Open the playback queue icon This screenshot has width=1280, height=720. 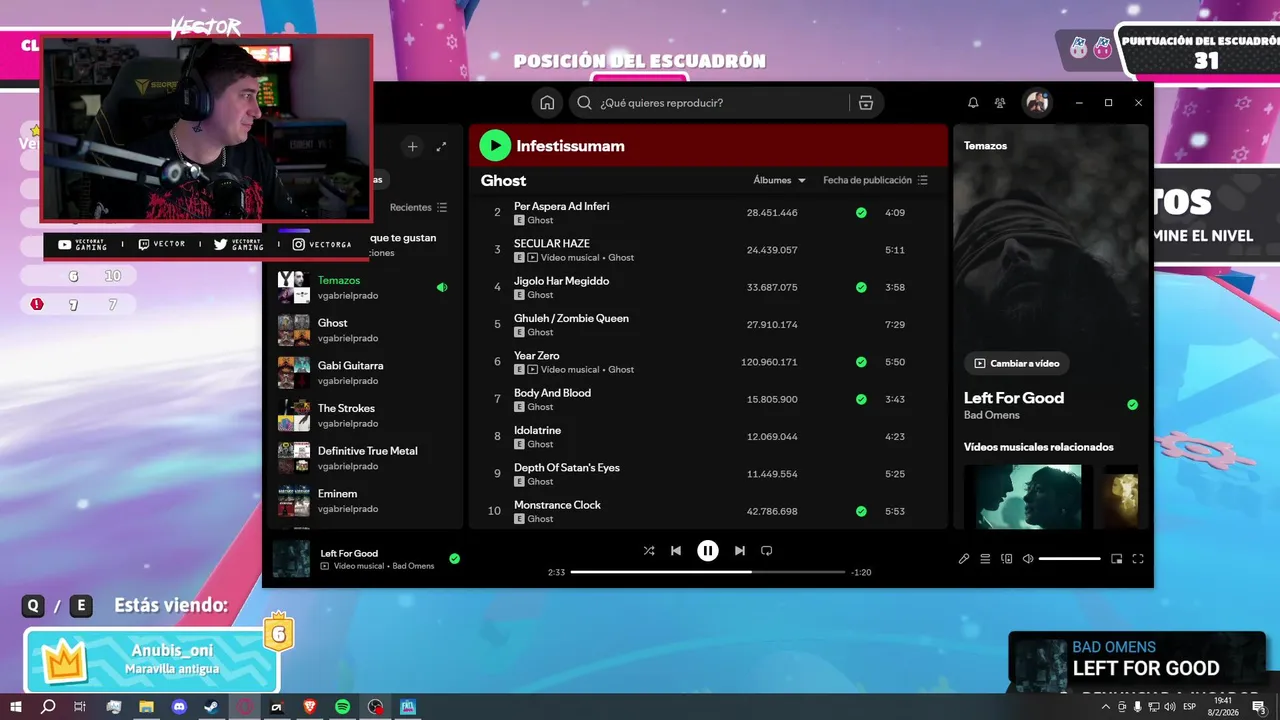coord(985,559)
